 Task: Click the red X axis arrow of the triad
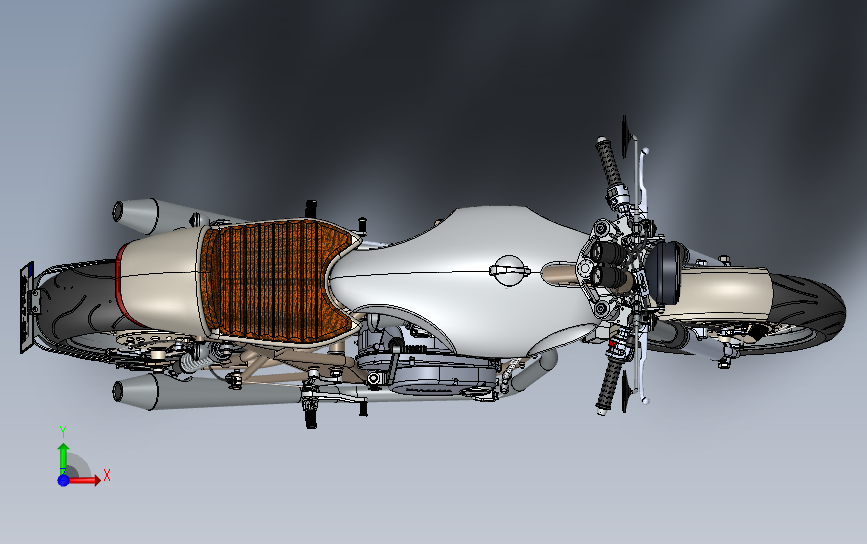point(85,480)
